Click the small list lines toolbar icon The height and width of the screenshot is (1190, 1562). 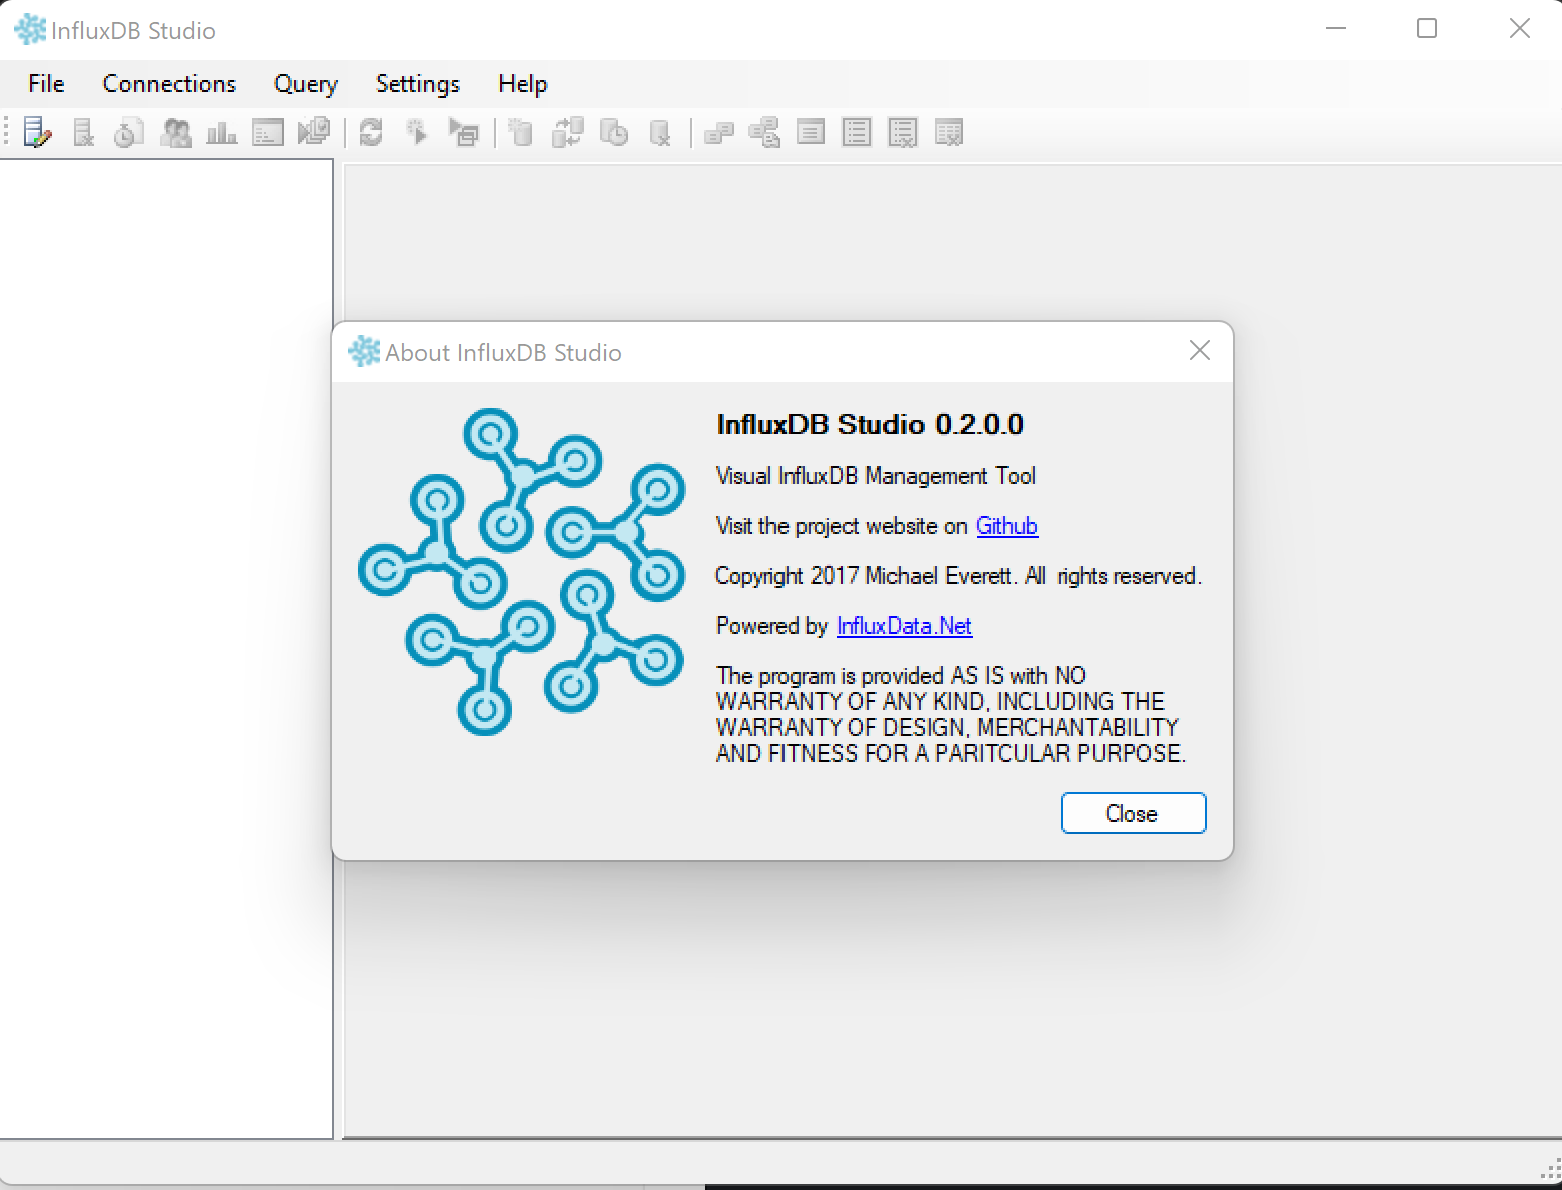pos(811,132)
